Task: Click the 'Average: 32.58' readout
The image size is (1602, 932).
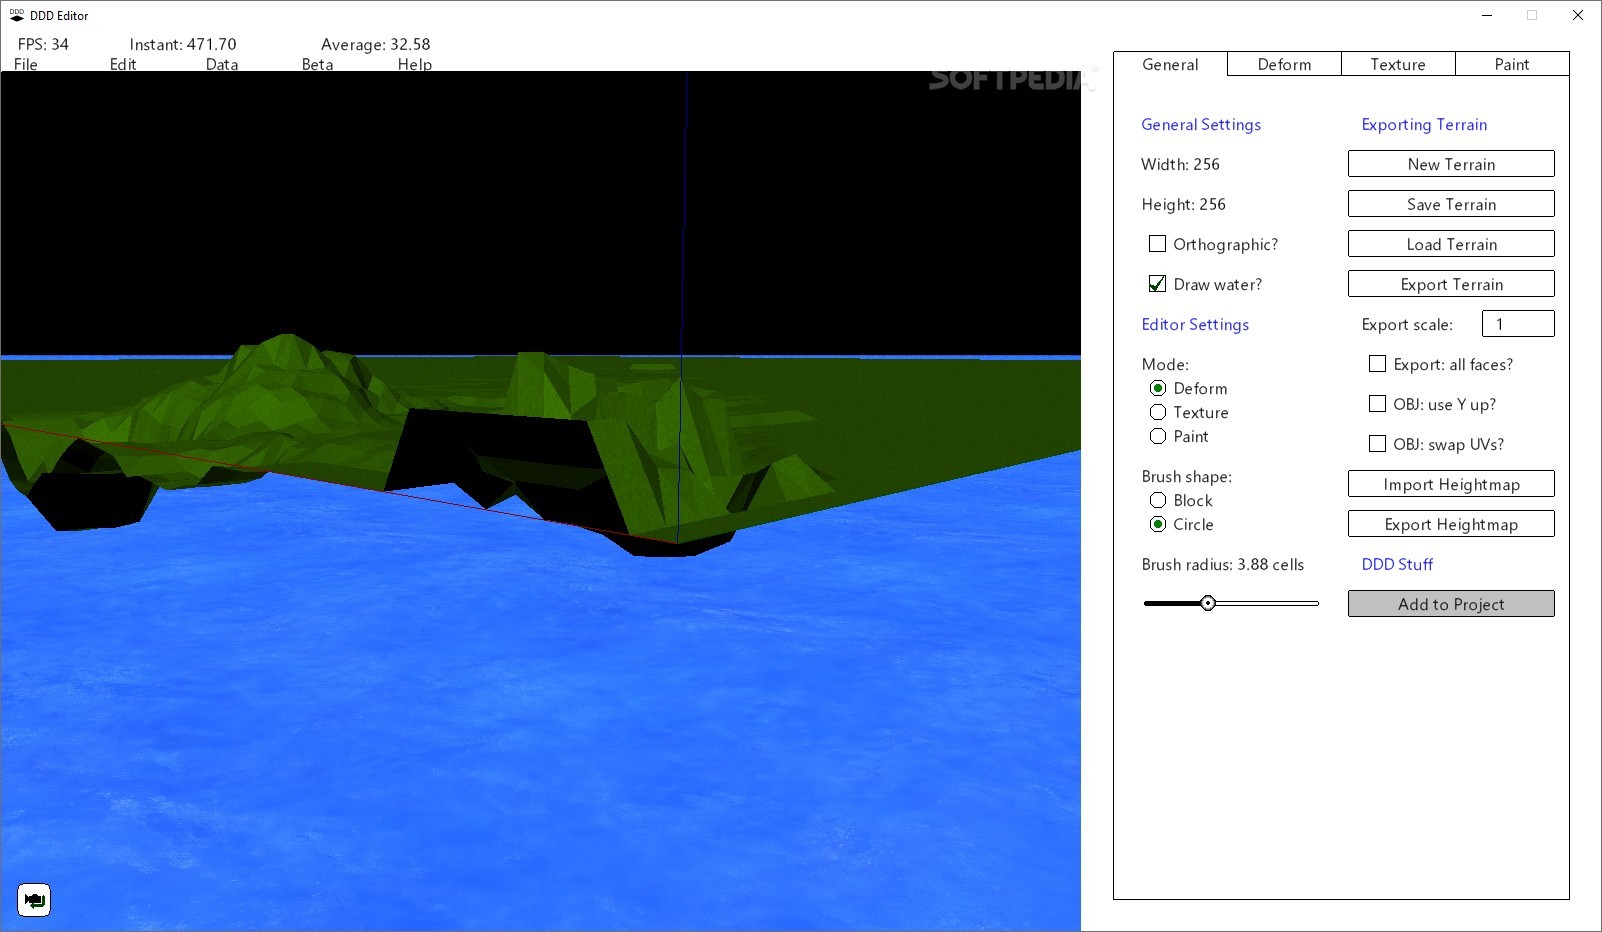Action: pyautogui.click(x=375, y=44)
